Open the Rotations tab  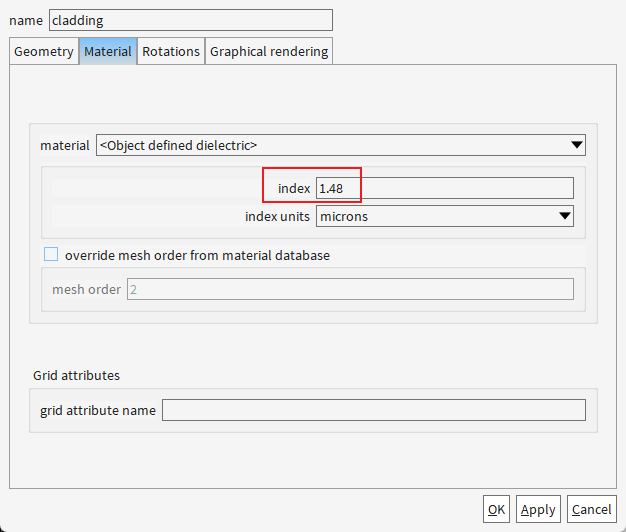click(171, 51)
